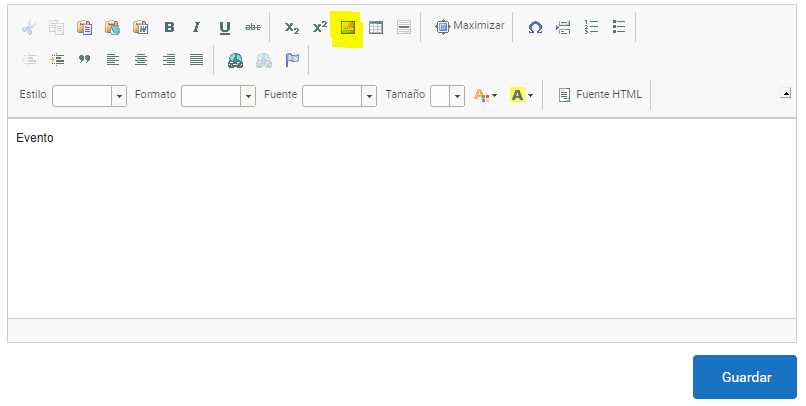The width and height of the screenshot is (806, 406).
Task: Apply block quote formatting
Action: click(84, 60)
